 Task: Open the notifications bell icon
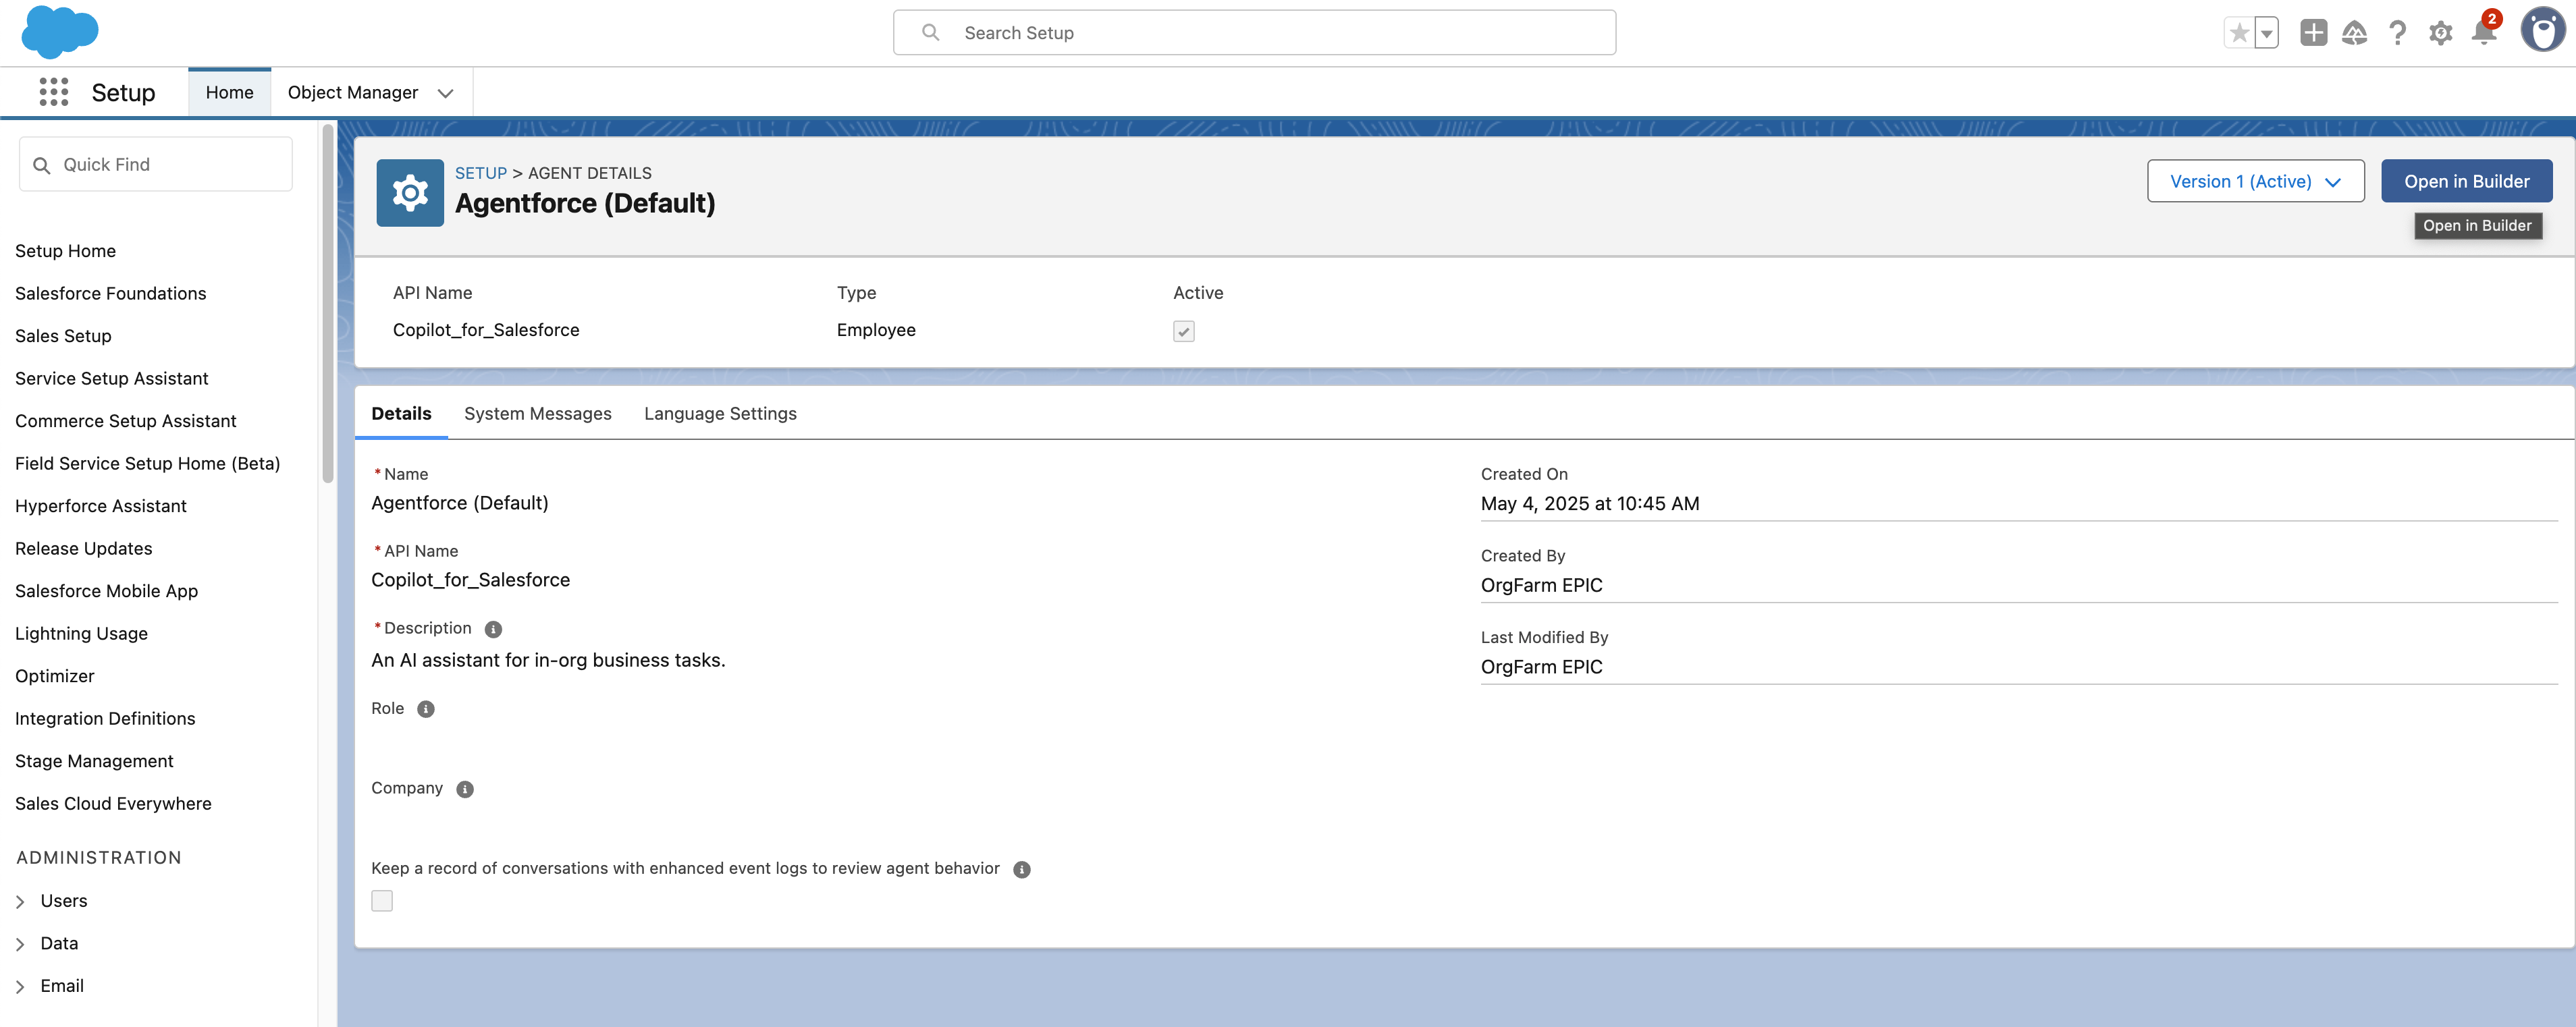2483,33
